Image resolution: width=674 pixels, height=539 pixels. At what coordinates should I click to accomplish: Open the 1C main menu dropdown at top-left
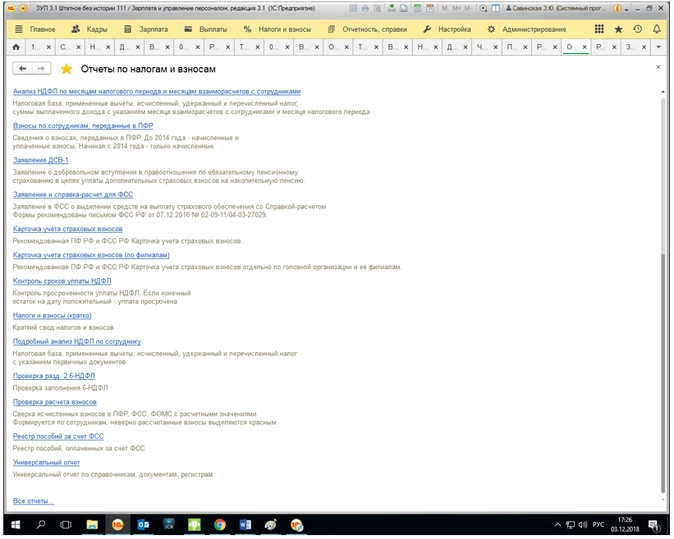tap(23, 9)
